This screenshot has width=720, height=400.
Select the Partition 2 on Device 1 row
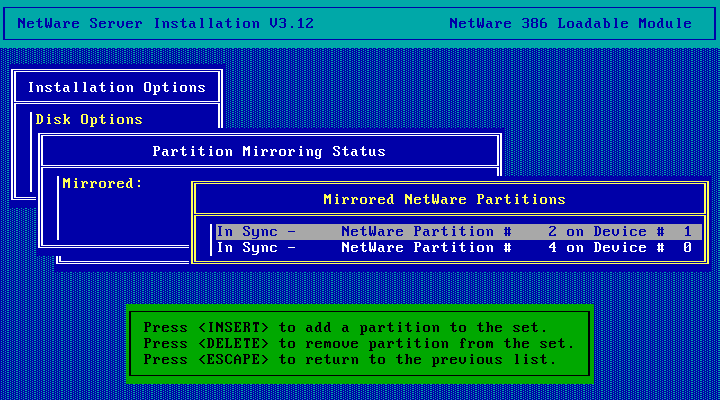click(454, 231)
